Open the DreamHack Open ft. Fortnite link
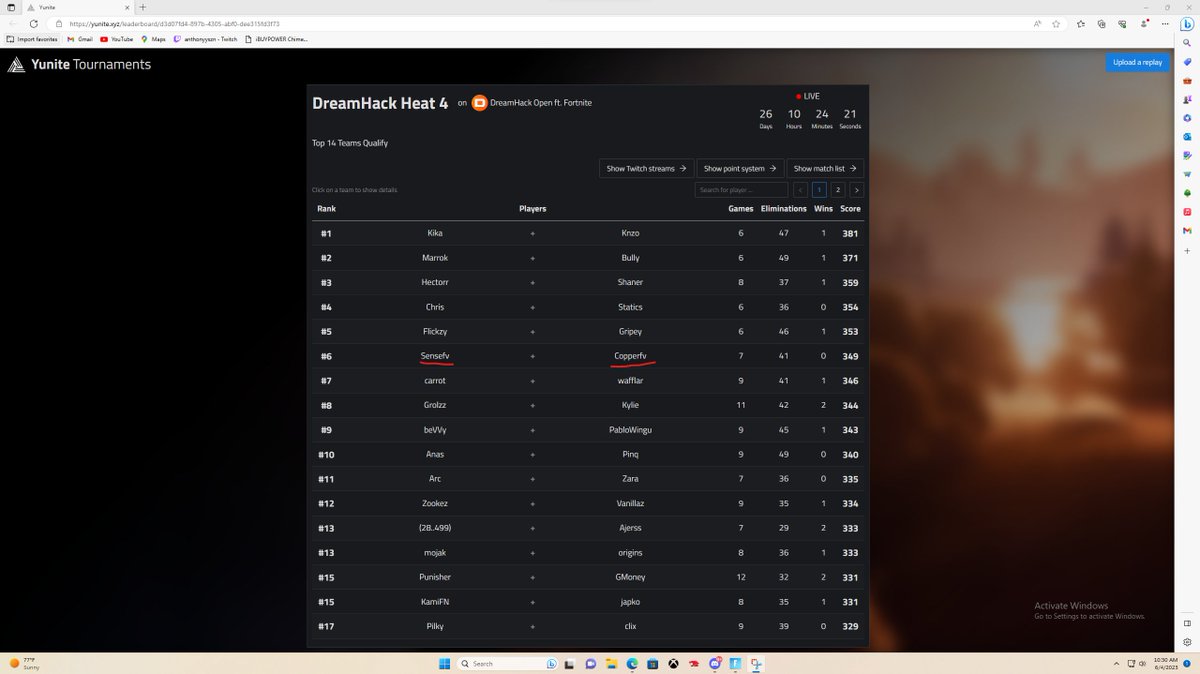Screen dimensions: 1200x674 (541, 102)
